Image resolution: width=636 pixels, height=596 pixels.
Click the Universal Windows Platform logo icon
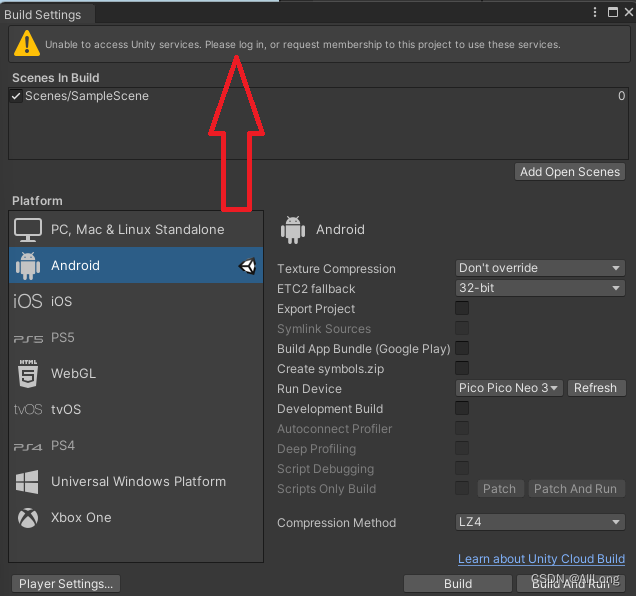27,482
